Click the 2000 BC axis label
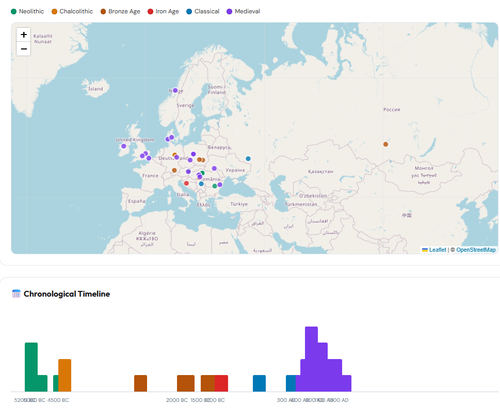Image resolution: width=500 pixels, height=408 pixels. coord(177,400)
